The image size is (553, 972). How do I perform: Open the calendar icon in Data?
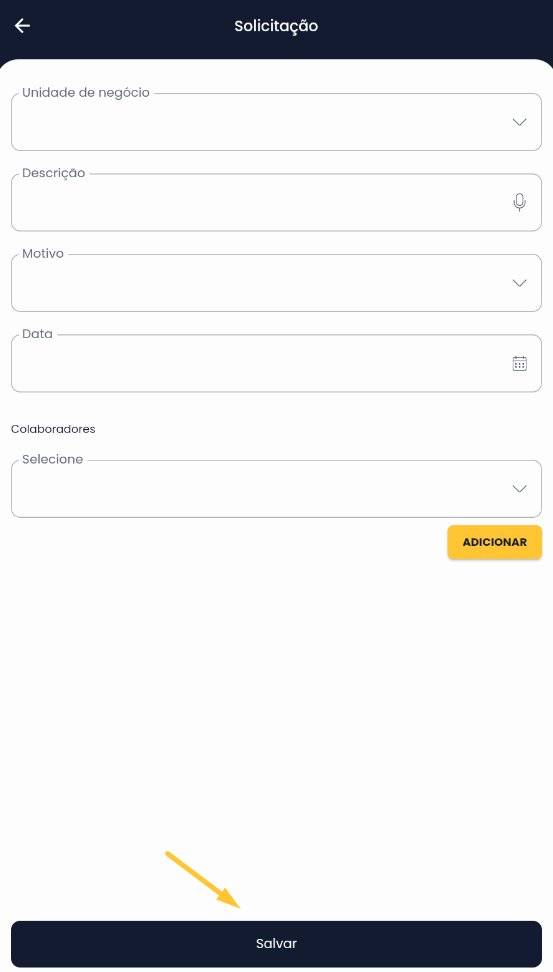[520, 363]
